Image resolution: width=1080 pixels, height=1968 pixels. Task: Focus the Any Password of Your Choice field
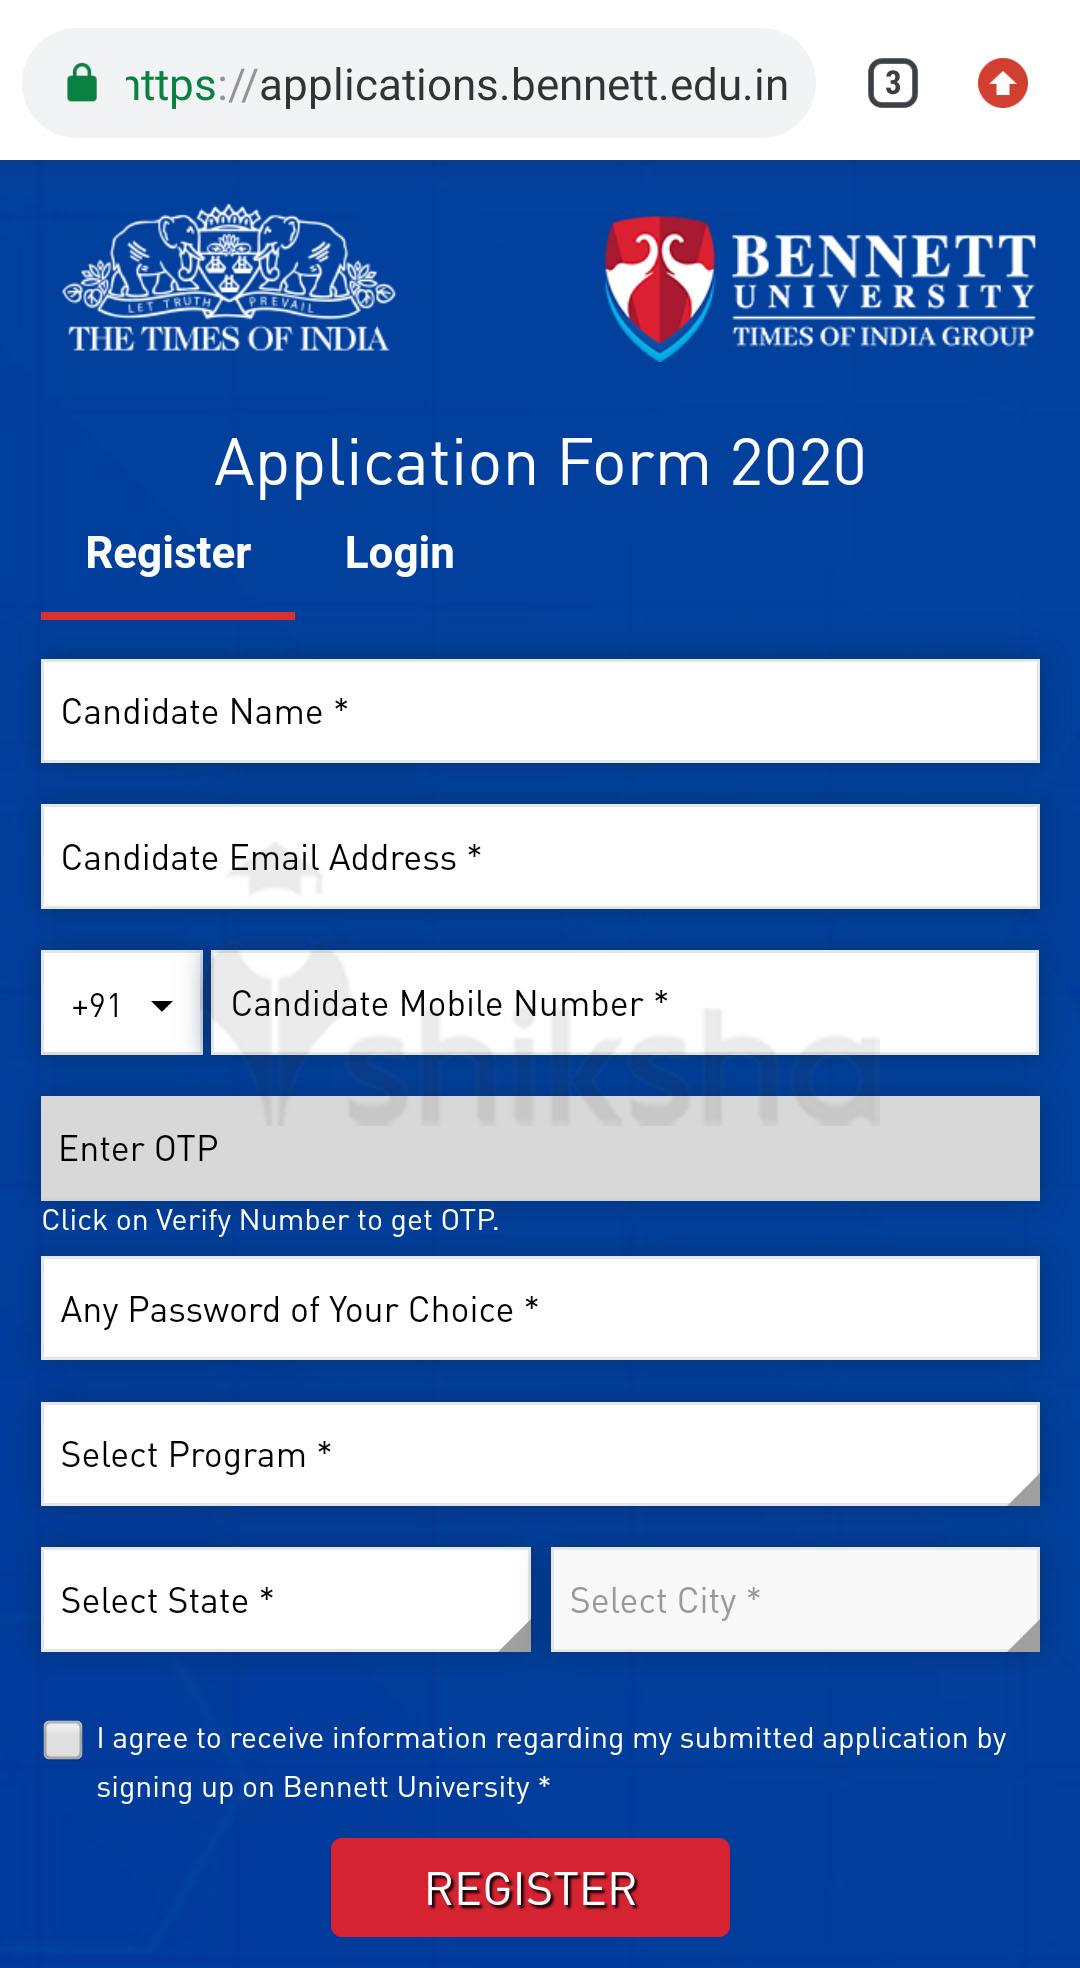[540, 1309]
